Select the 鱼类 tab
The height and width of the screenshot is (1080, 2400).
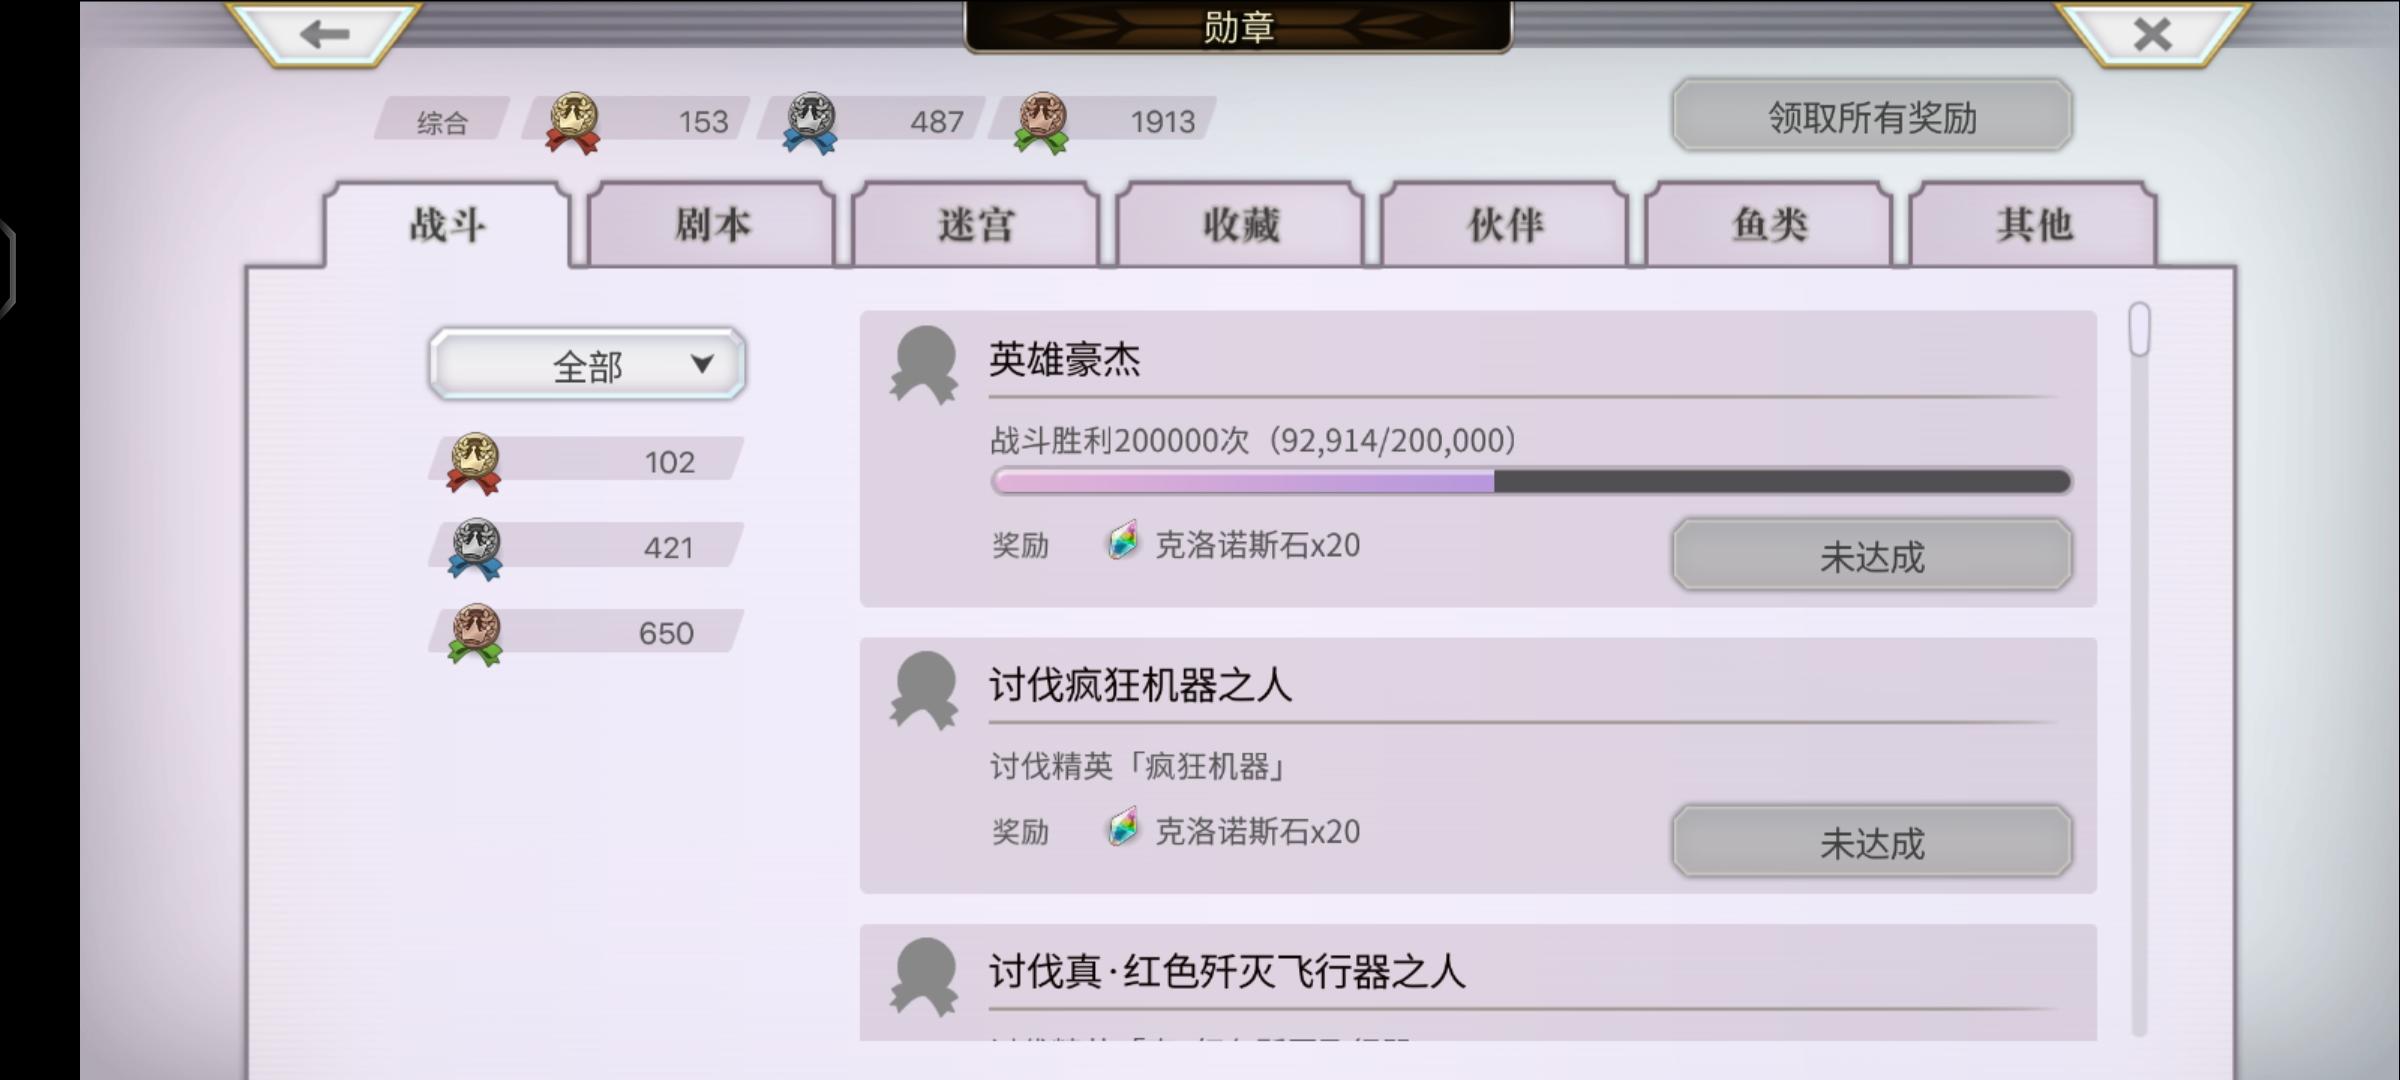pyautogui.click(x=1769, y=225)
